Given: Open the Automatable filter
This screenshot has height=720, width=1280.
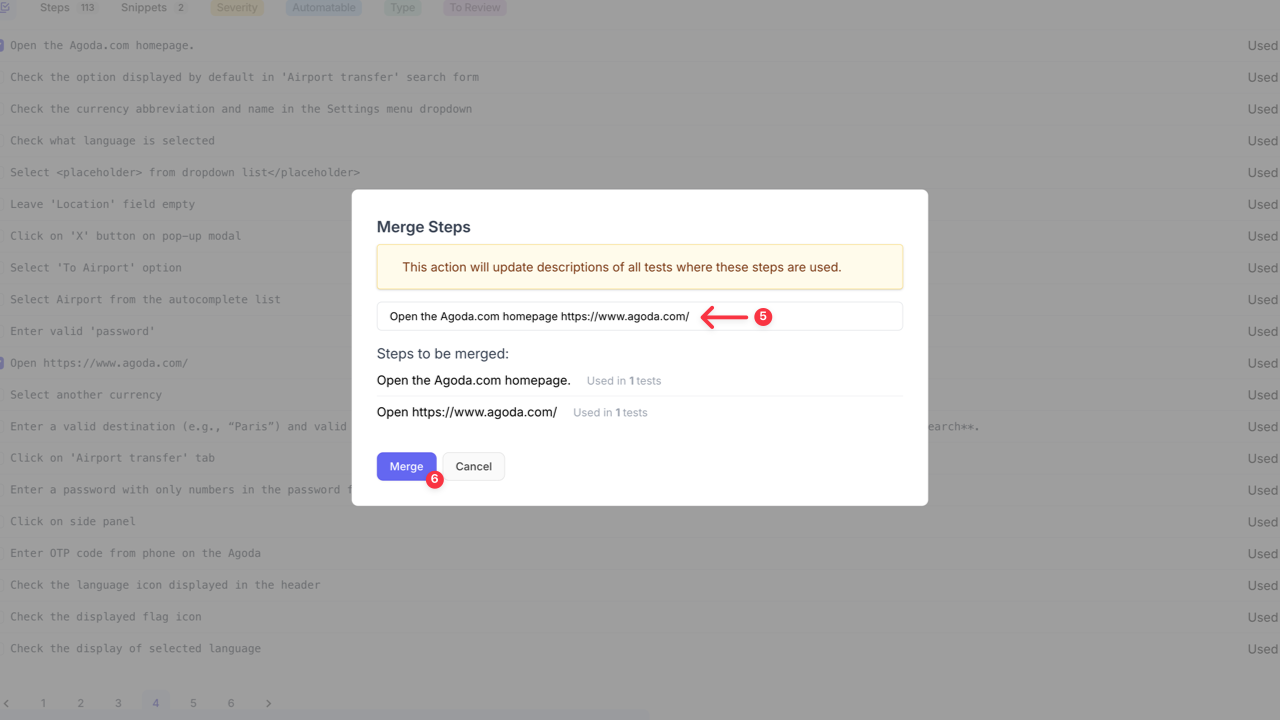Looking at the screenshot, I should (323, 7).
